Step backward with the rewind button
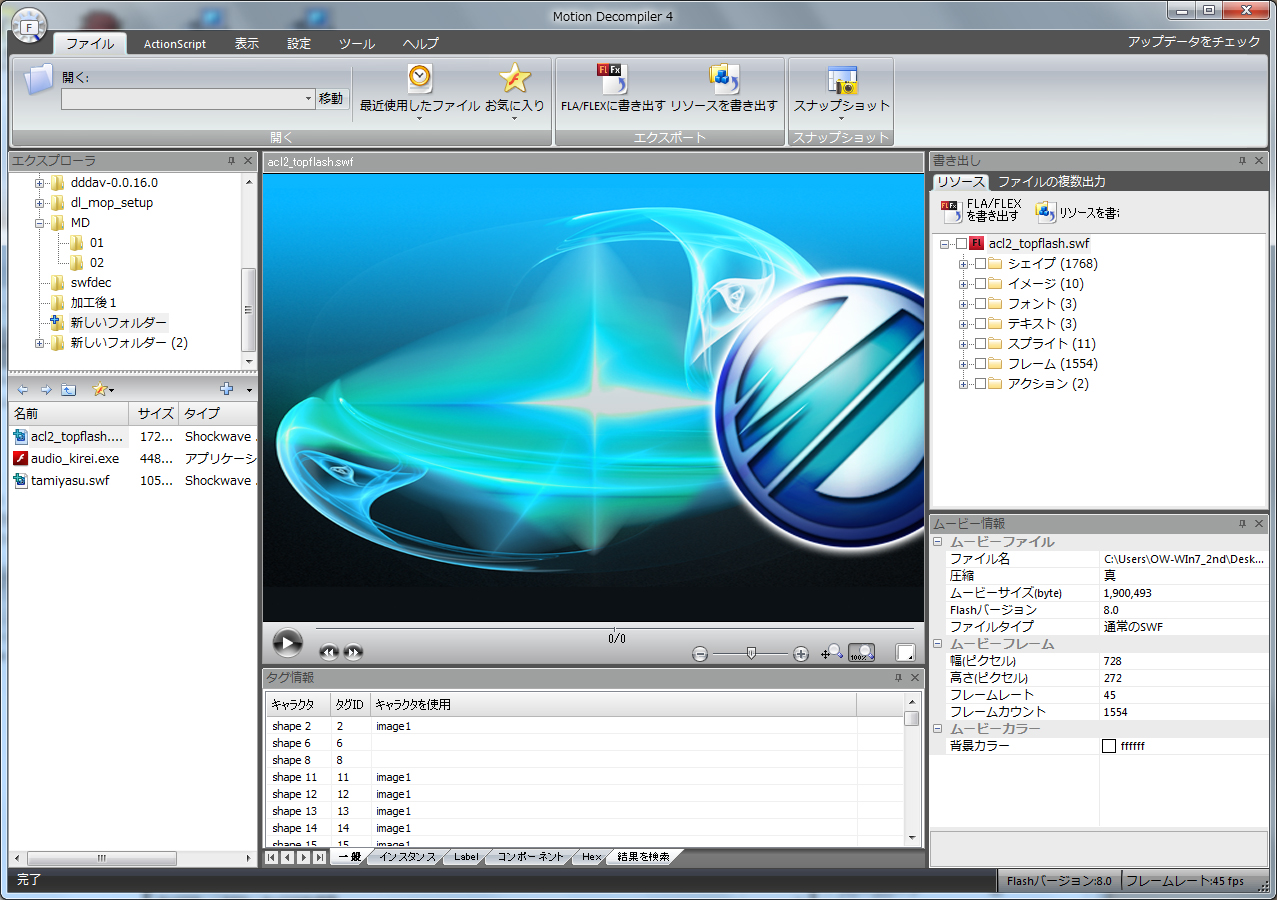Screen dimensions: 1277x900 click(x=329, y=652)
